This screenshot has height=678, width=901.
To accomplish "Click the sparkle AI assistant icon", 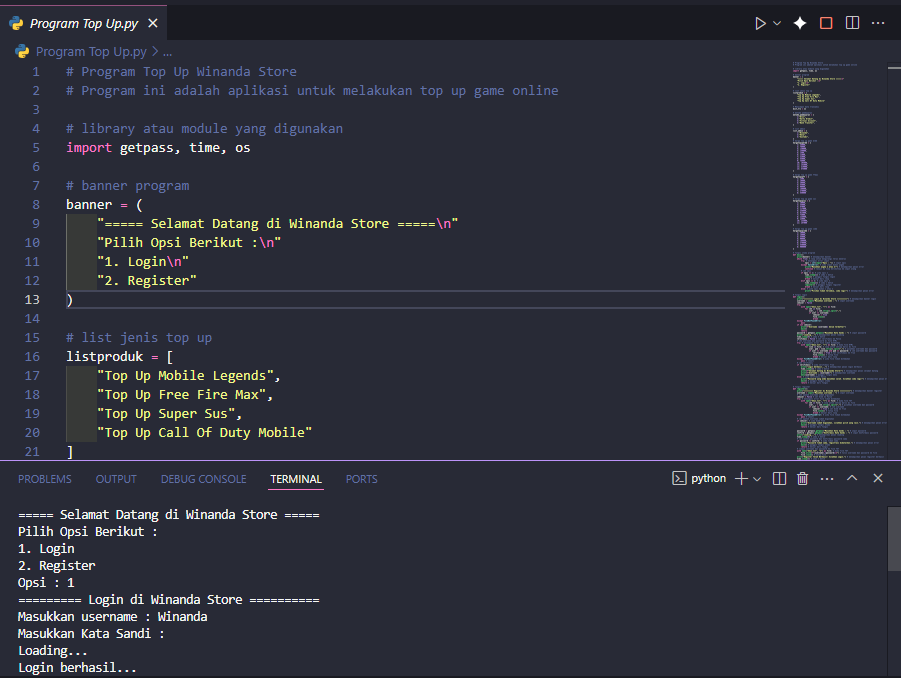I will pos(800,23).
